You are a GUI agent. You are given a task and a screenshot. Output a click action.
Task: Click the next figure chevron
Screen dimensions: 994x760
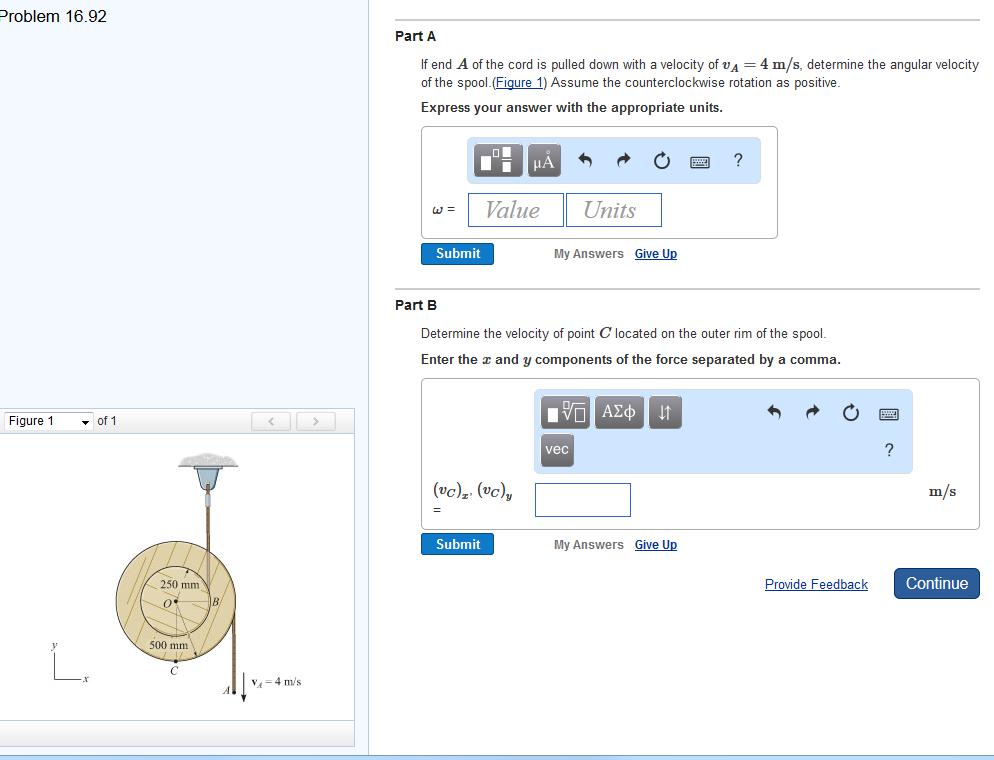315,420
